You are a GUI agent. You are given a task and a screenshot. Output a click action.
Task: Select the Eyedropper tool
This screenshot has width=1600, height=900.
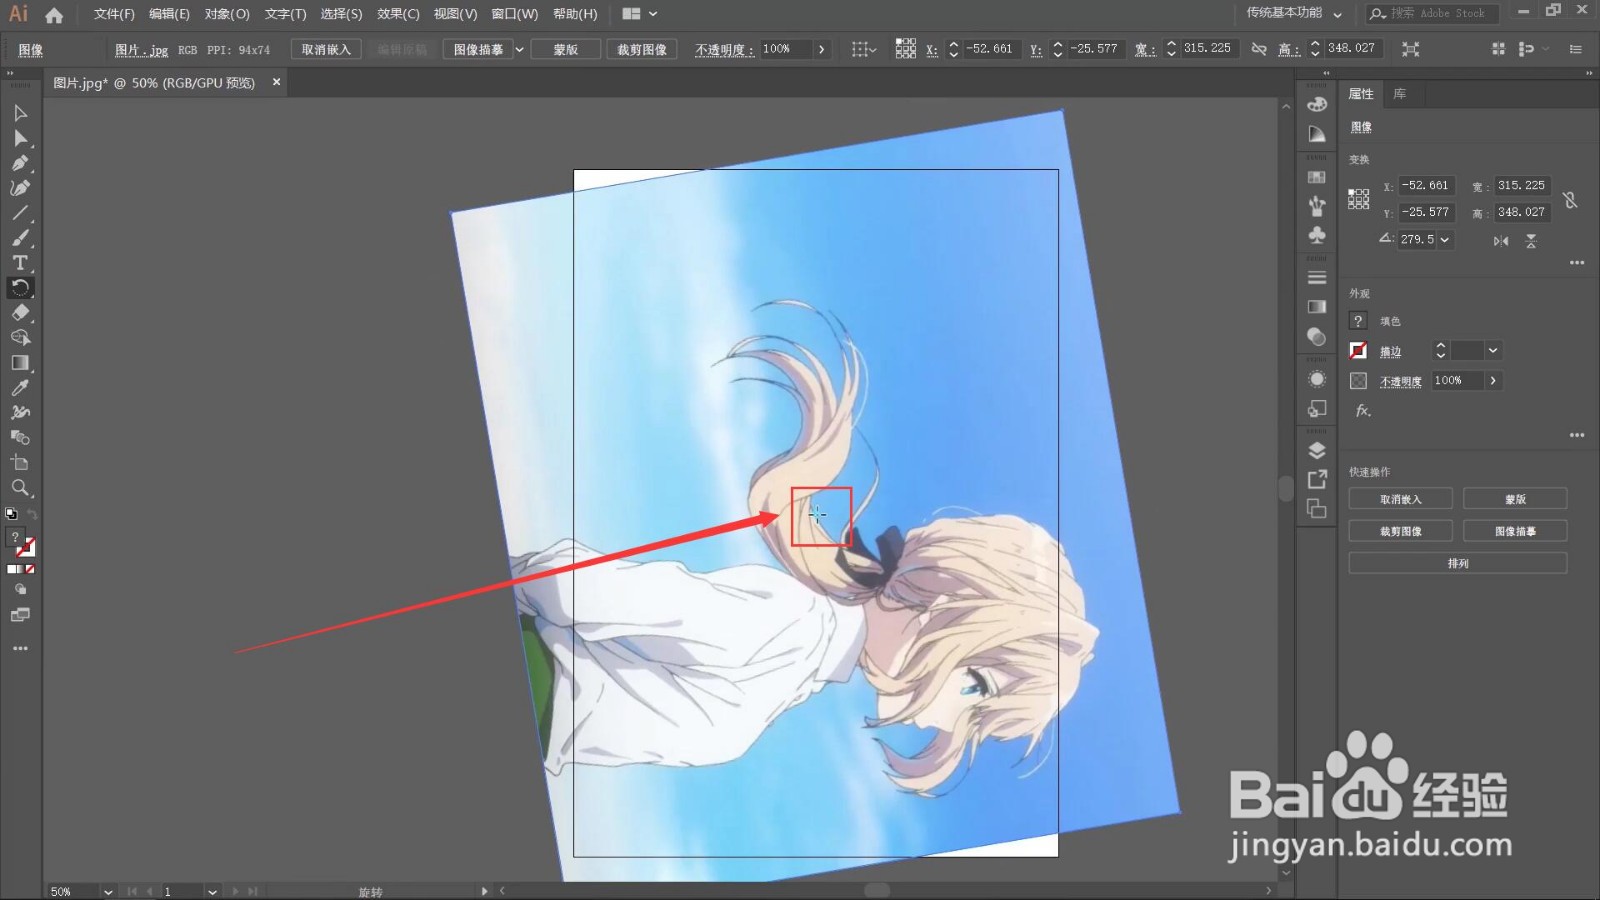[20, 388]
